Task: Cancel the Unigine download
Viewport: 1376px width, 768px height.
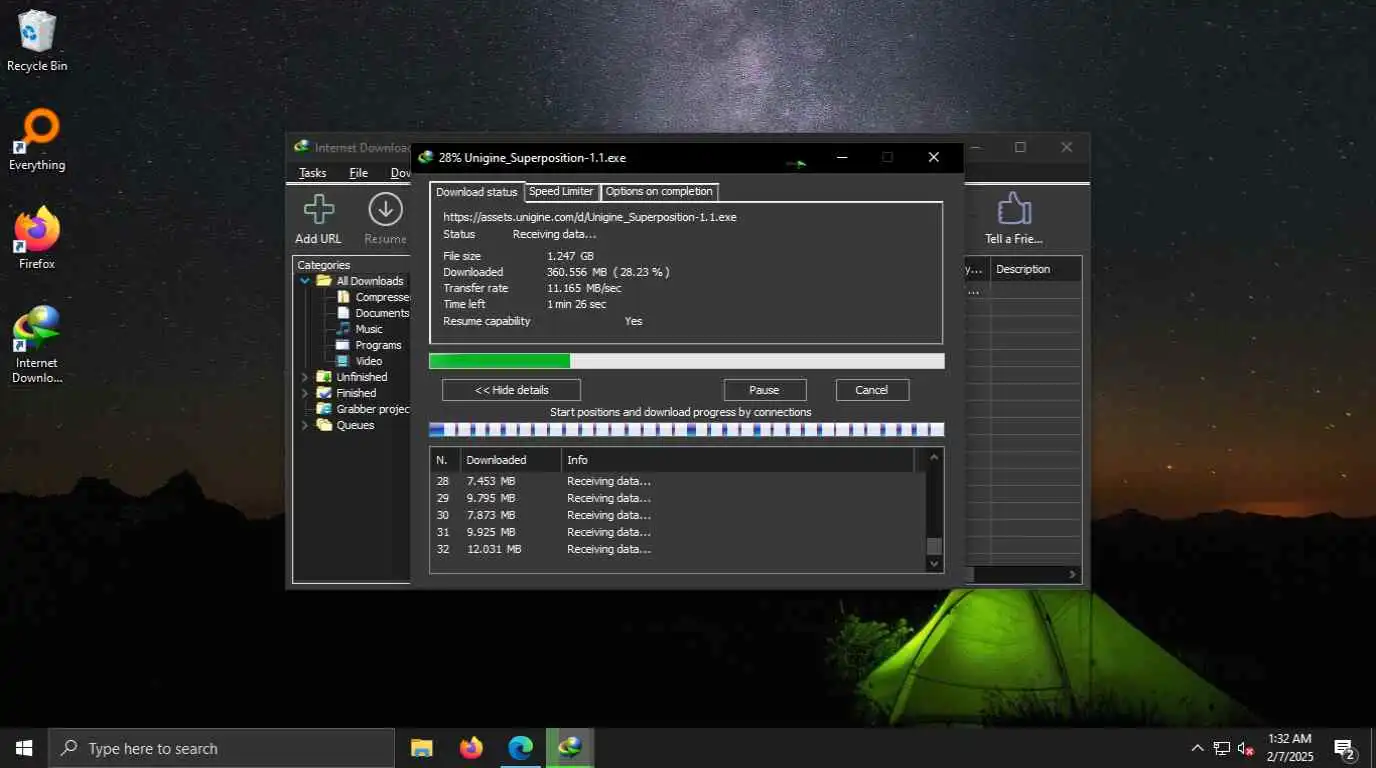Action: pyautogui.click(x=871, y=390)
